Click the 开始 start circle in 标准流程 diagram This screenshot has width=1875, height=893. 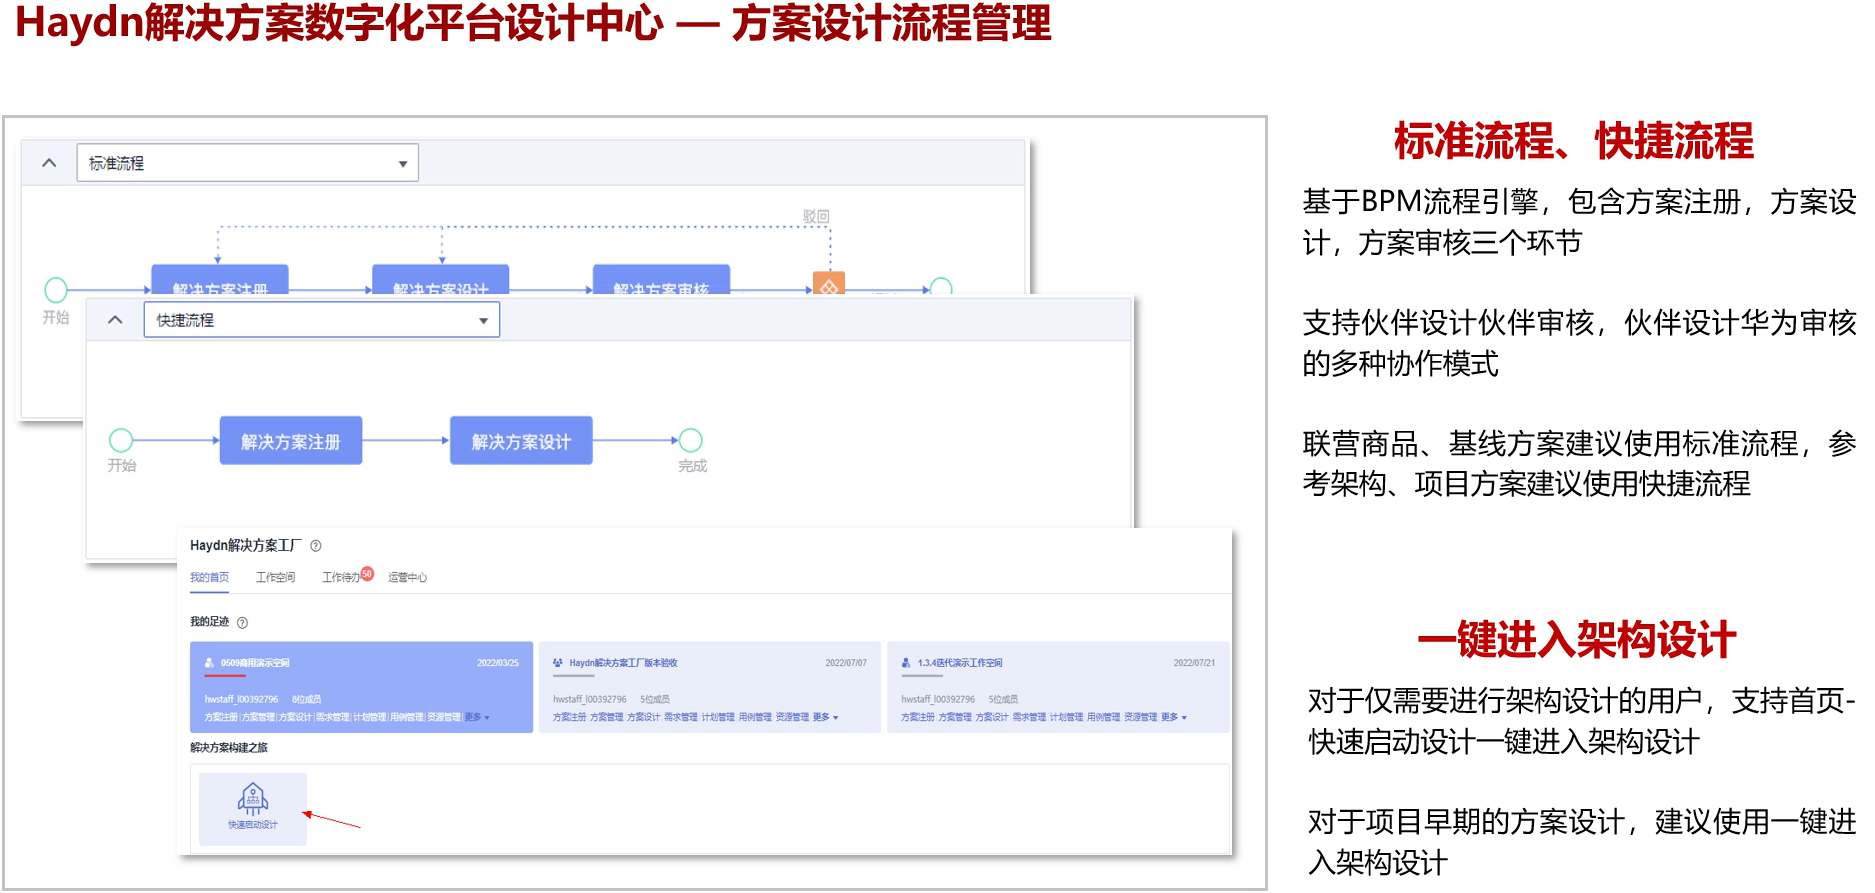pos(56,290)
